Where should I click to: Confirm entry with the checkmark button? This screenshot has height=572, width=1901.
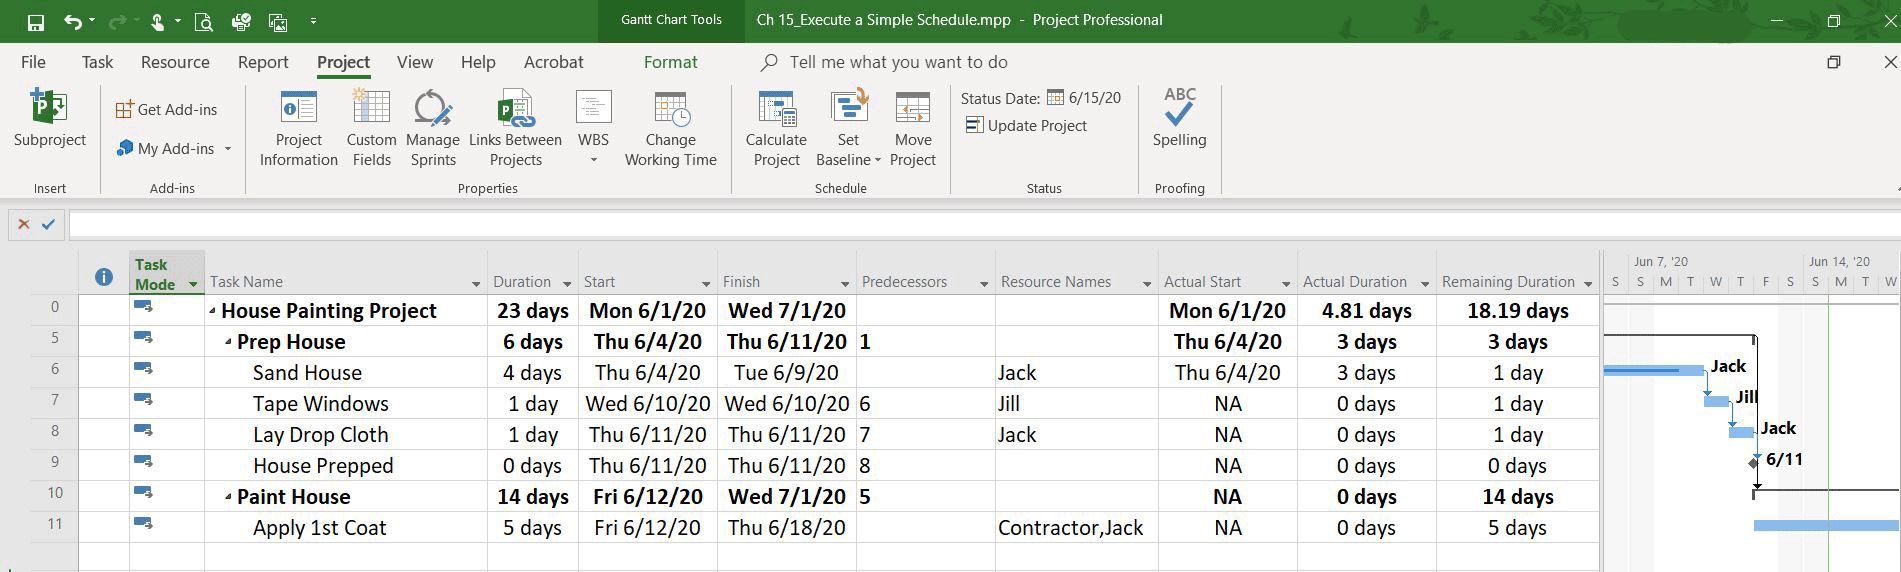click(48, 225)
